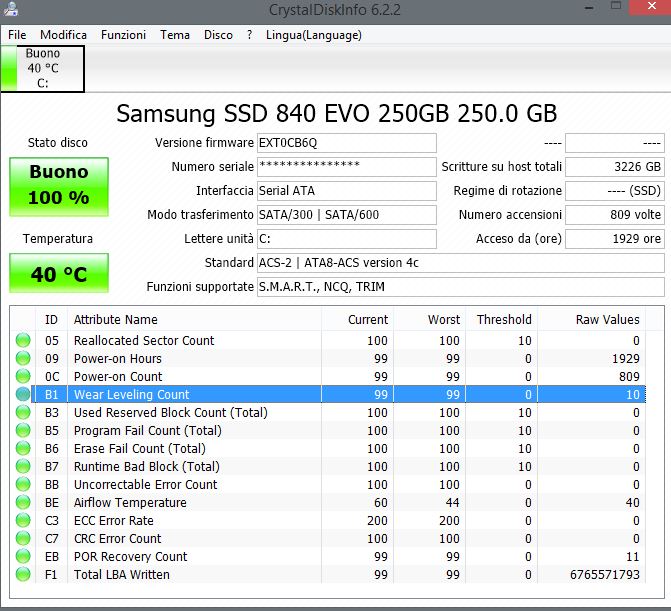Click the Versione firmware field EXT0CB6Q
The image size is (671, 611).
(x=347, y=143)
